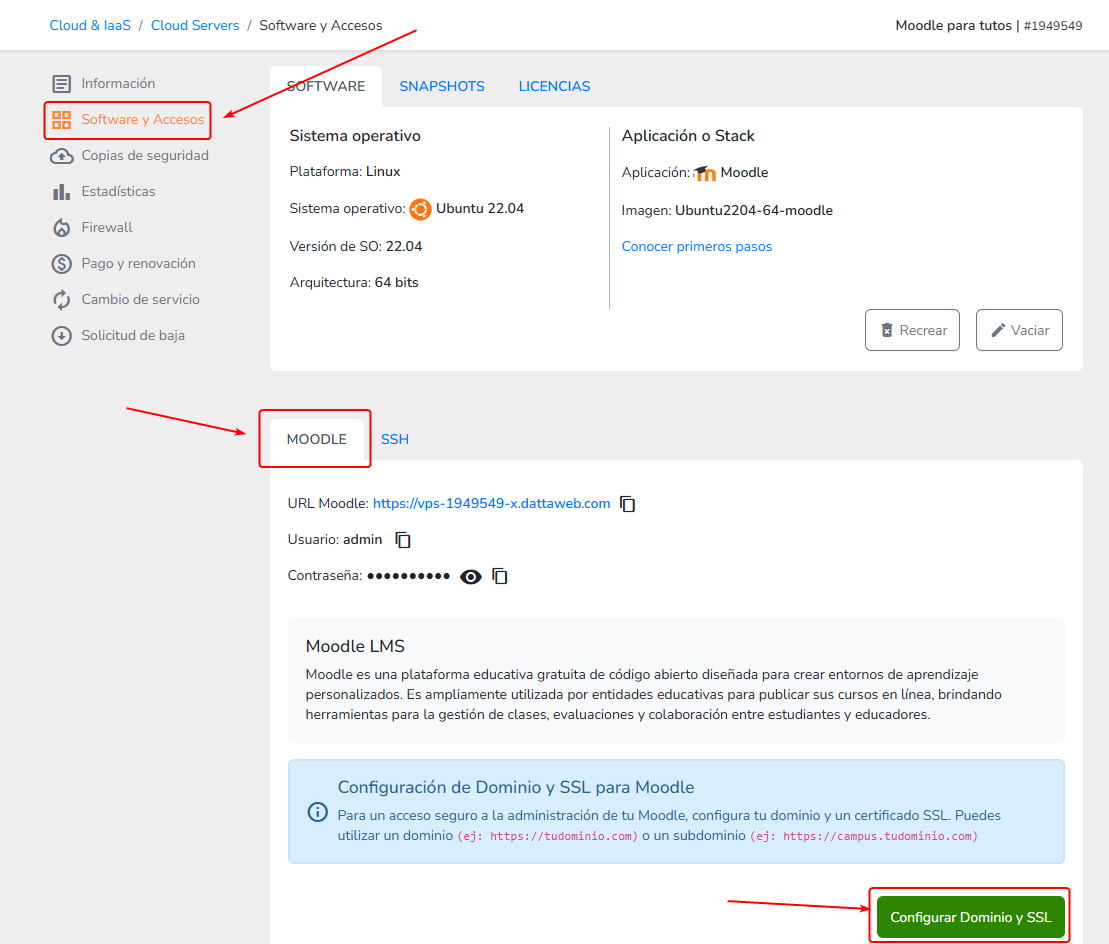Image resolution: width=1109 pixels, height=944 pixels.
Task: Click the Versión de SO: 22.04 text
Action: [356, 247]
